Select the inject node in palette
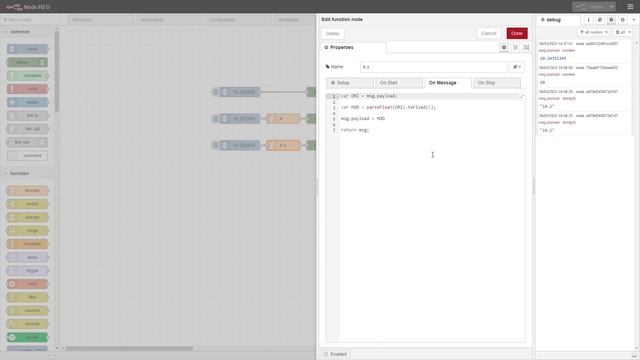The image size is (640, 360). tap(27, 49)
